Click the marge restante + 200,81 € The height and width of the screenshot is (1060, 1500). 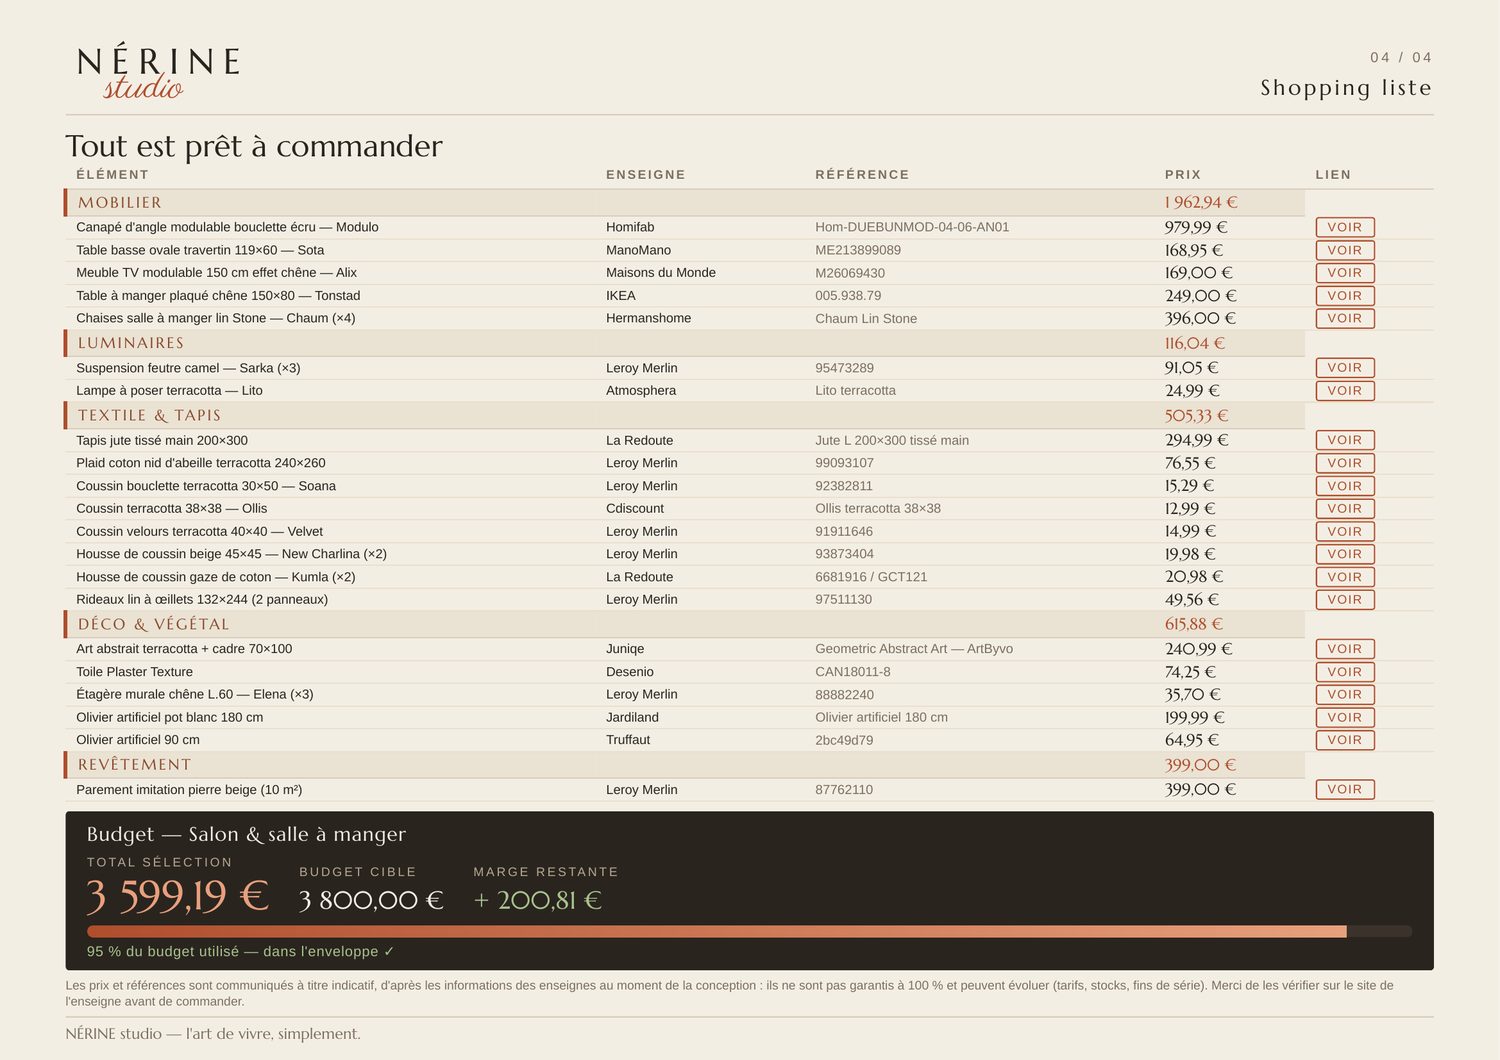(538, 900)
